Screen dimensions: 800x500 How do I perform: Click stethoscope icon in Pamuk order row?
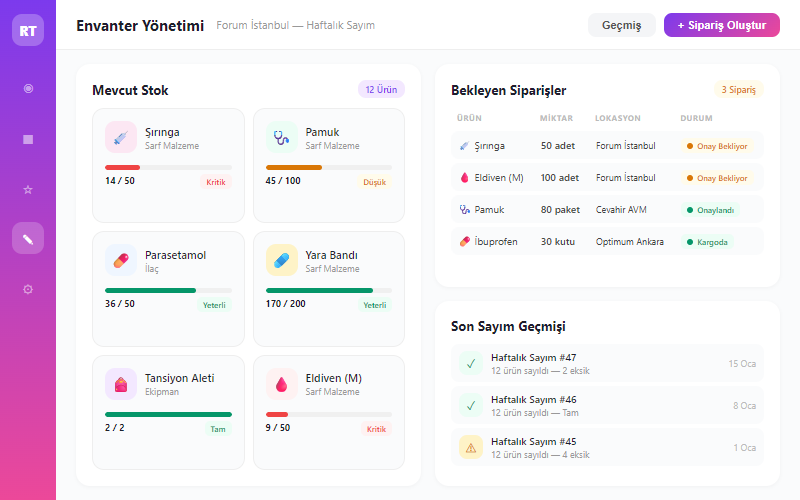464,210
